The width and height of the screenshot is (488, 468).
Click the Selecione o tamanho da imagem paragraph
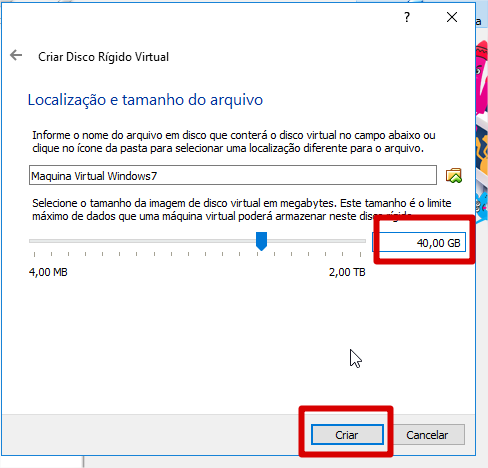[242, 210]
